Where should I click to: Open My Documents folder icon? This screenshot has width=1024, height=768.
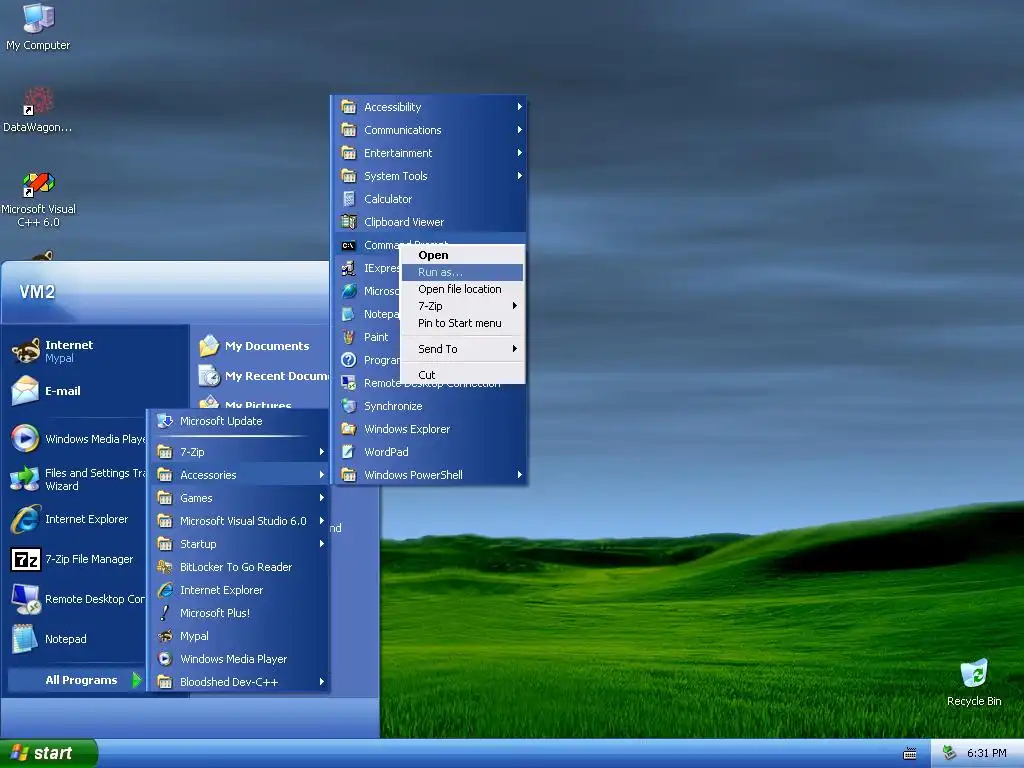[209, 345]
